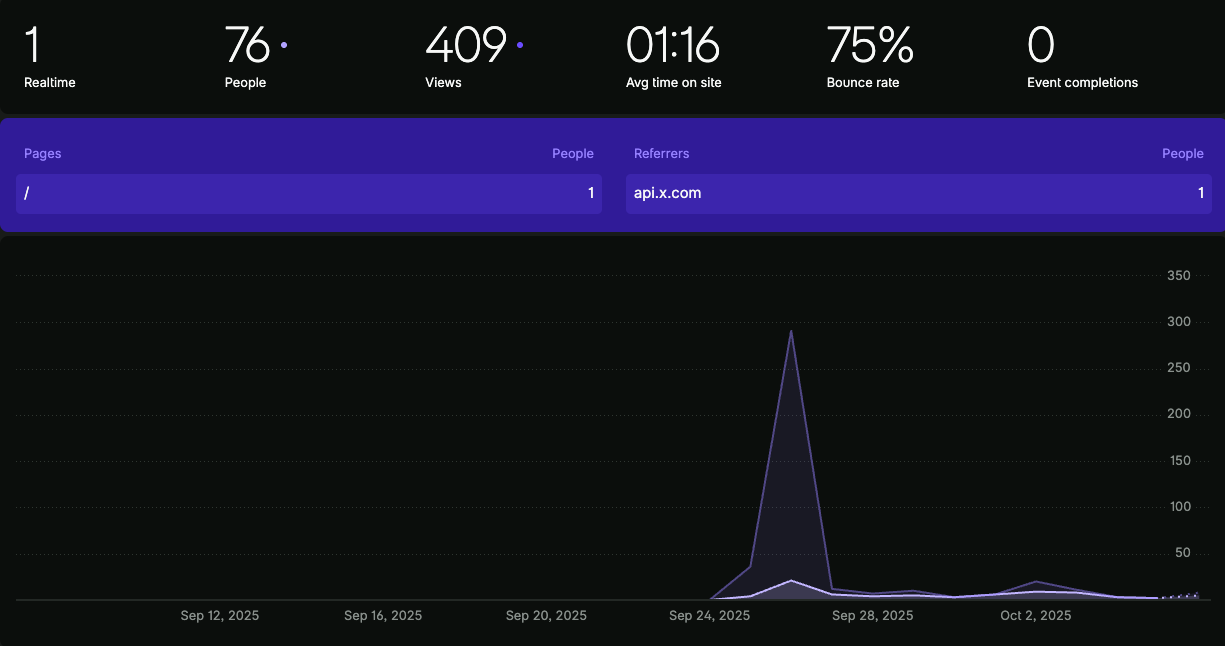1225x646 pixels.
Task: Click the 300 gridline value label
Action: (1178, 322)
